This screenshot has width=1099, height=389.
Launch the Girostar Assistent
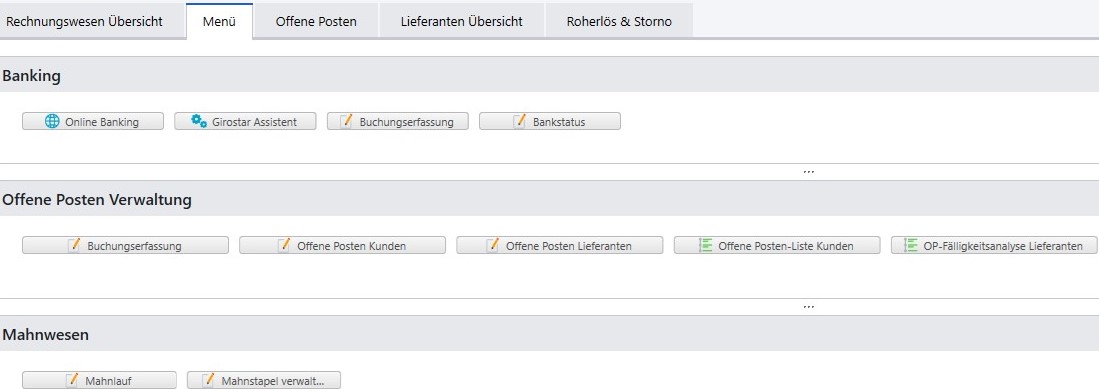coord(245,121)
